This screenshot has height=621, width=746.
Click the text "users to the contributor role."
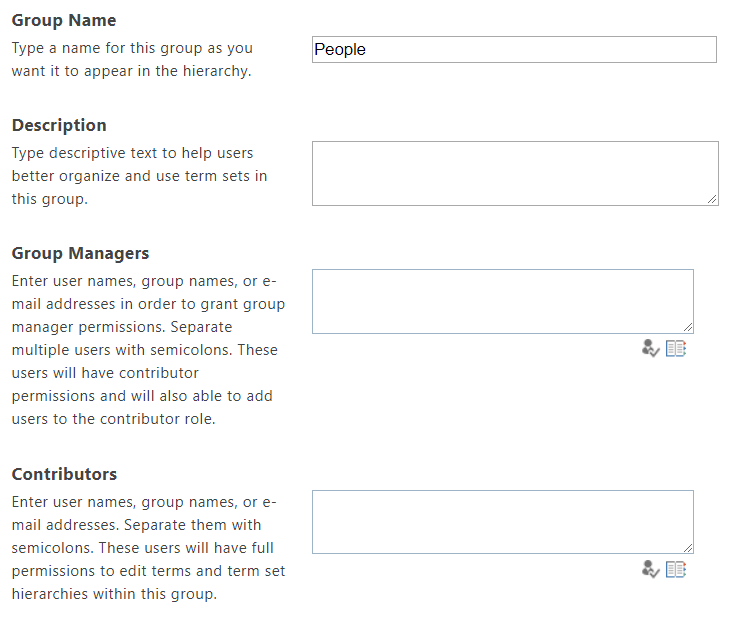pos(114,419)
